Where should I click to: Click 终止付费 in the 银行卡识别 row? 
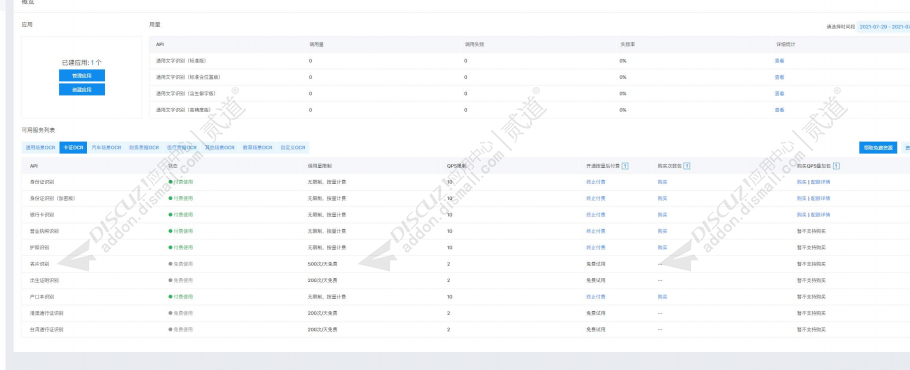(x=595, y=215)
